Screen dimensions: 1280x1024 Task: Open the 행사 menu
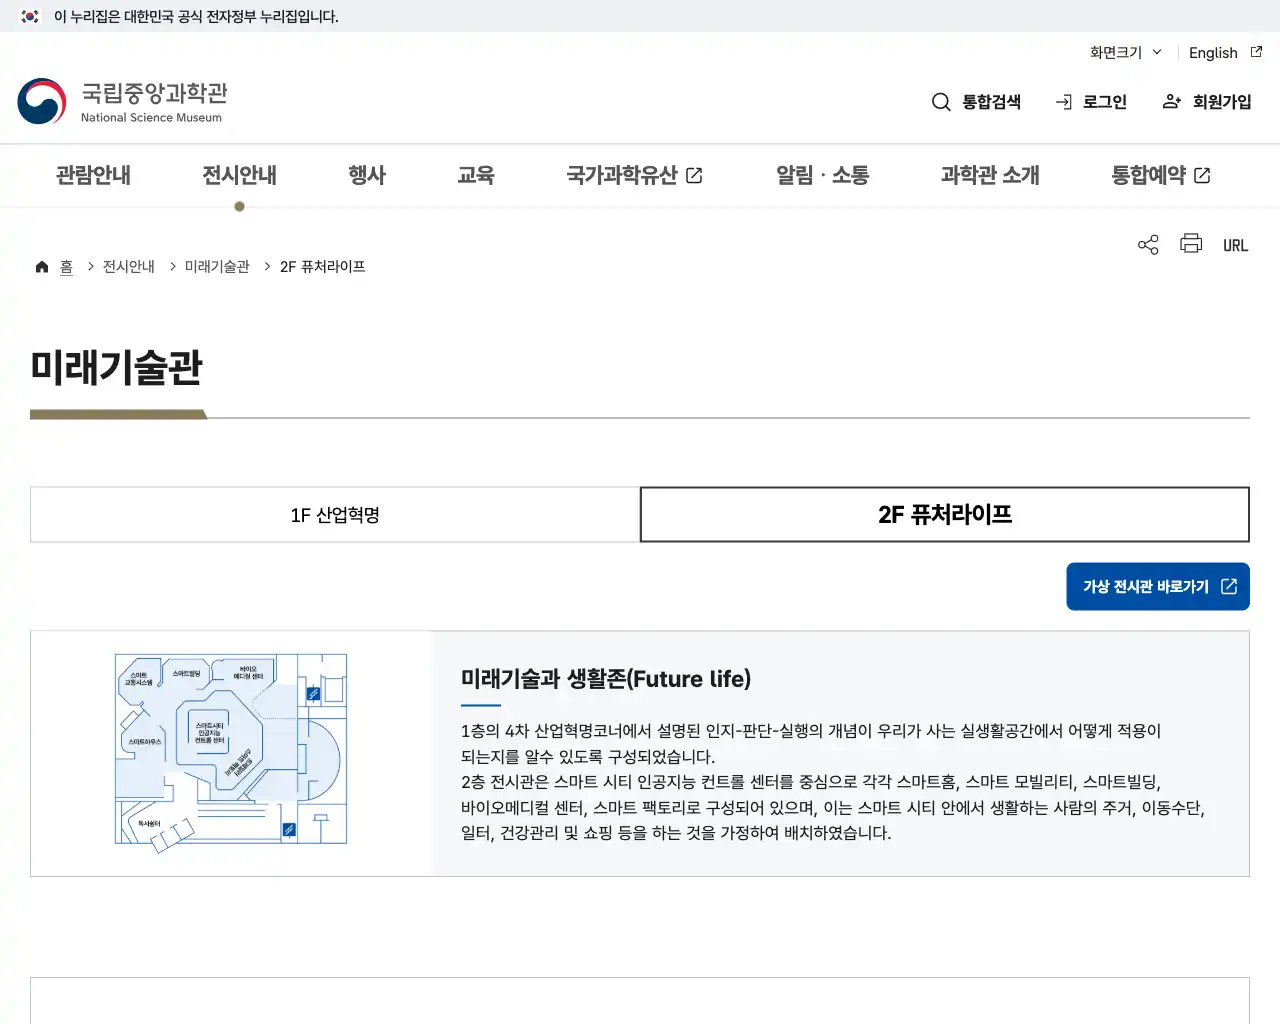[366, 175]
